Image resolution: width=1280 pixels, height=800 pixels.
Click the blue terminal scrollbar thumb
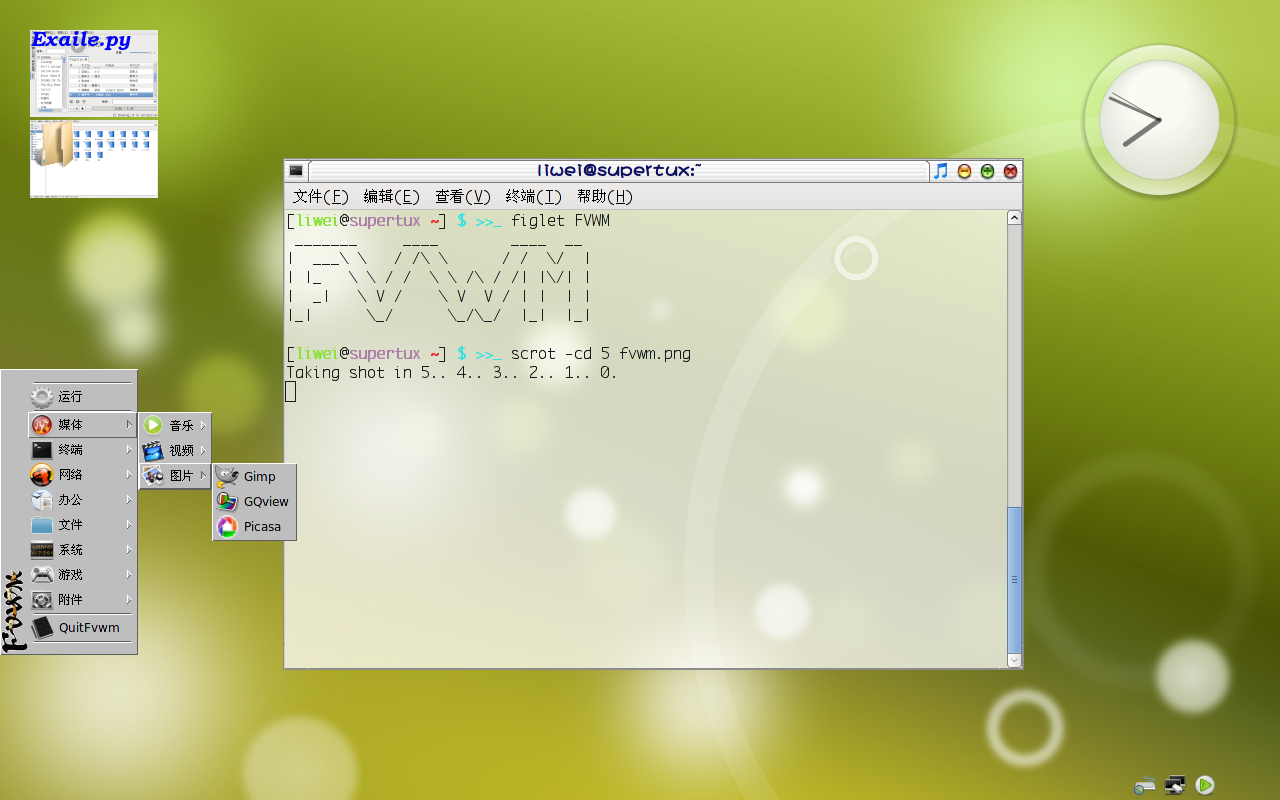point(1014,579)
